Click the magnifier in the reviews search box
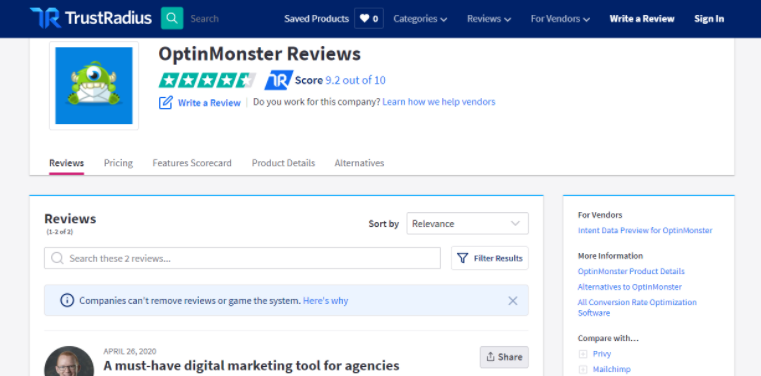This screenshot has width=761, height=376. coord(57,258)
